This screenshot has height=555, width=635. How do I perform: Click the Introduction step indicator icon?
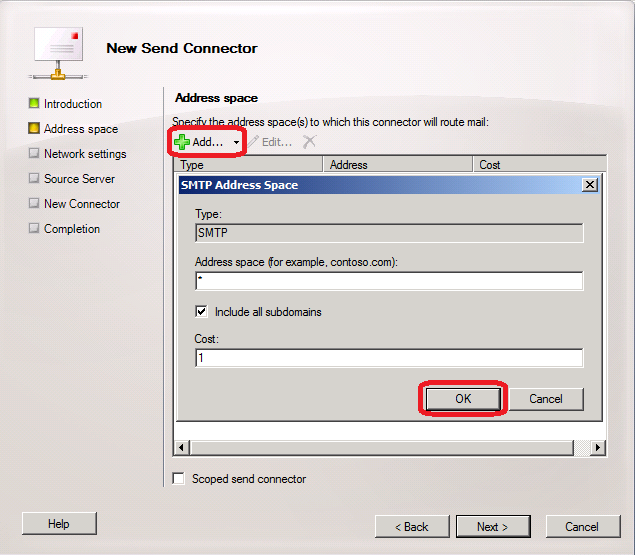pyautogui.click(x=34, y=104)
